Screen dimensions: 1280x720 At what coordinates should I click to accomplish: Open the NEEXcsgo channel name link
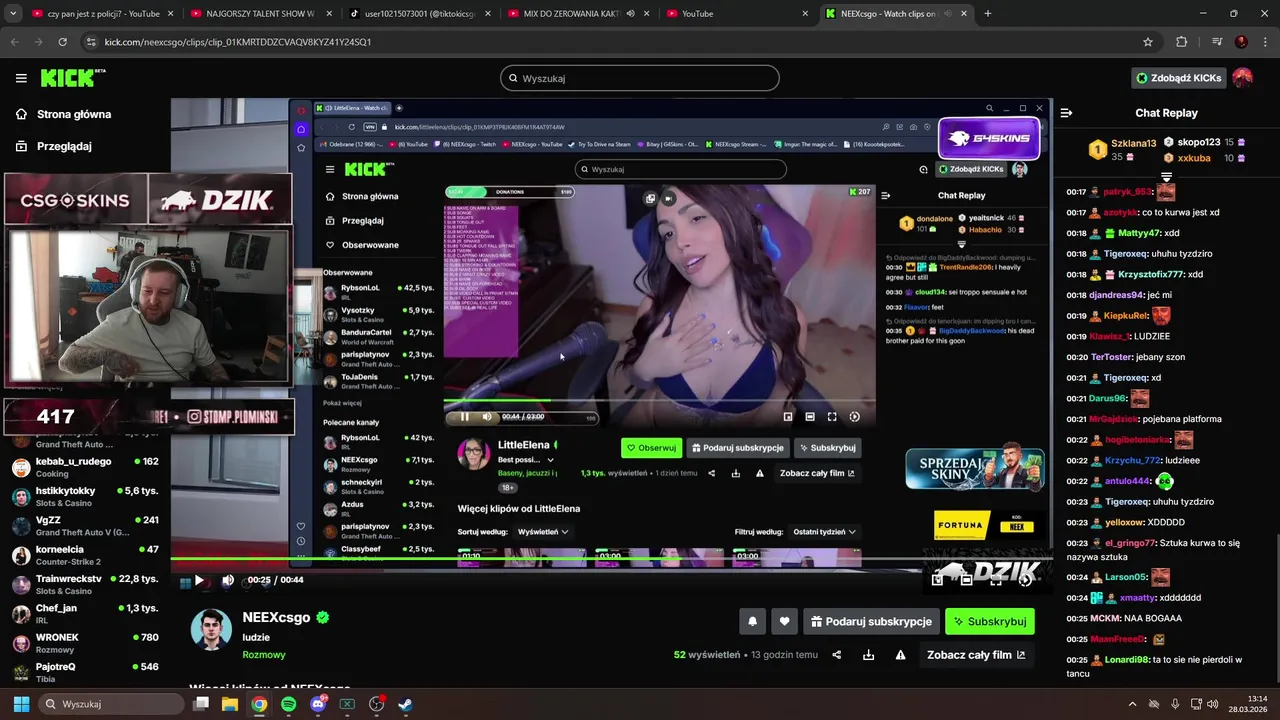pyautogui.click(x=276, y=618)
